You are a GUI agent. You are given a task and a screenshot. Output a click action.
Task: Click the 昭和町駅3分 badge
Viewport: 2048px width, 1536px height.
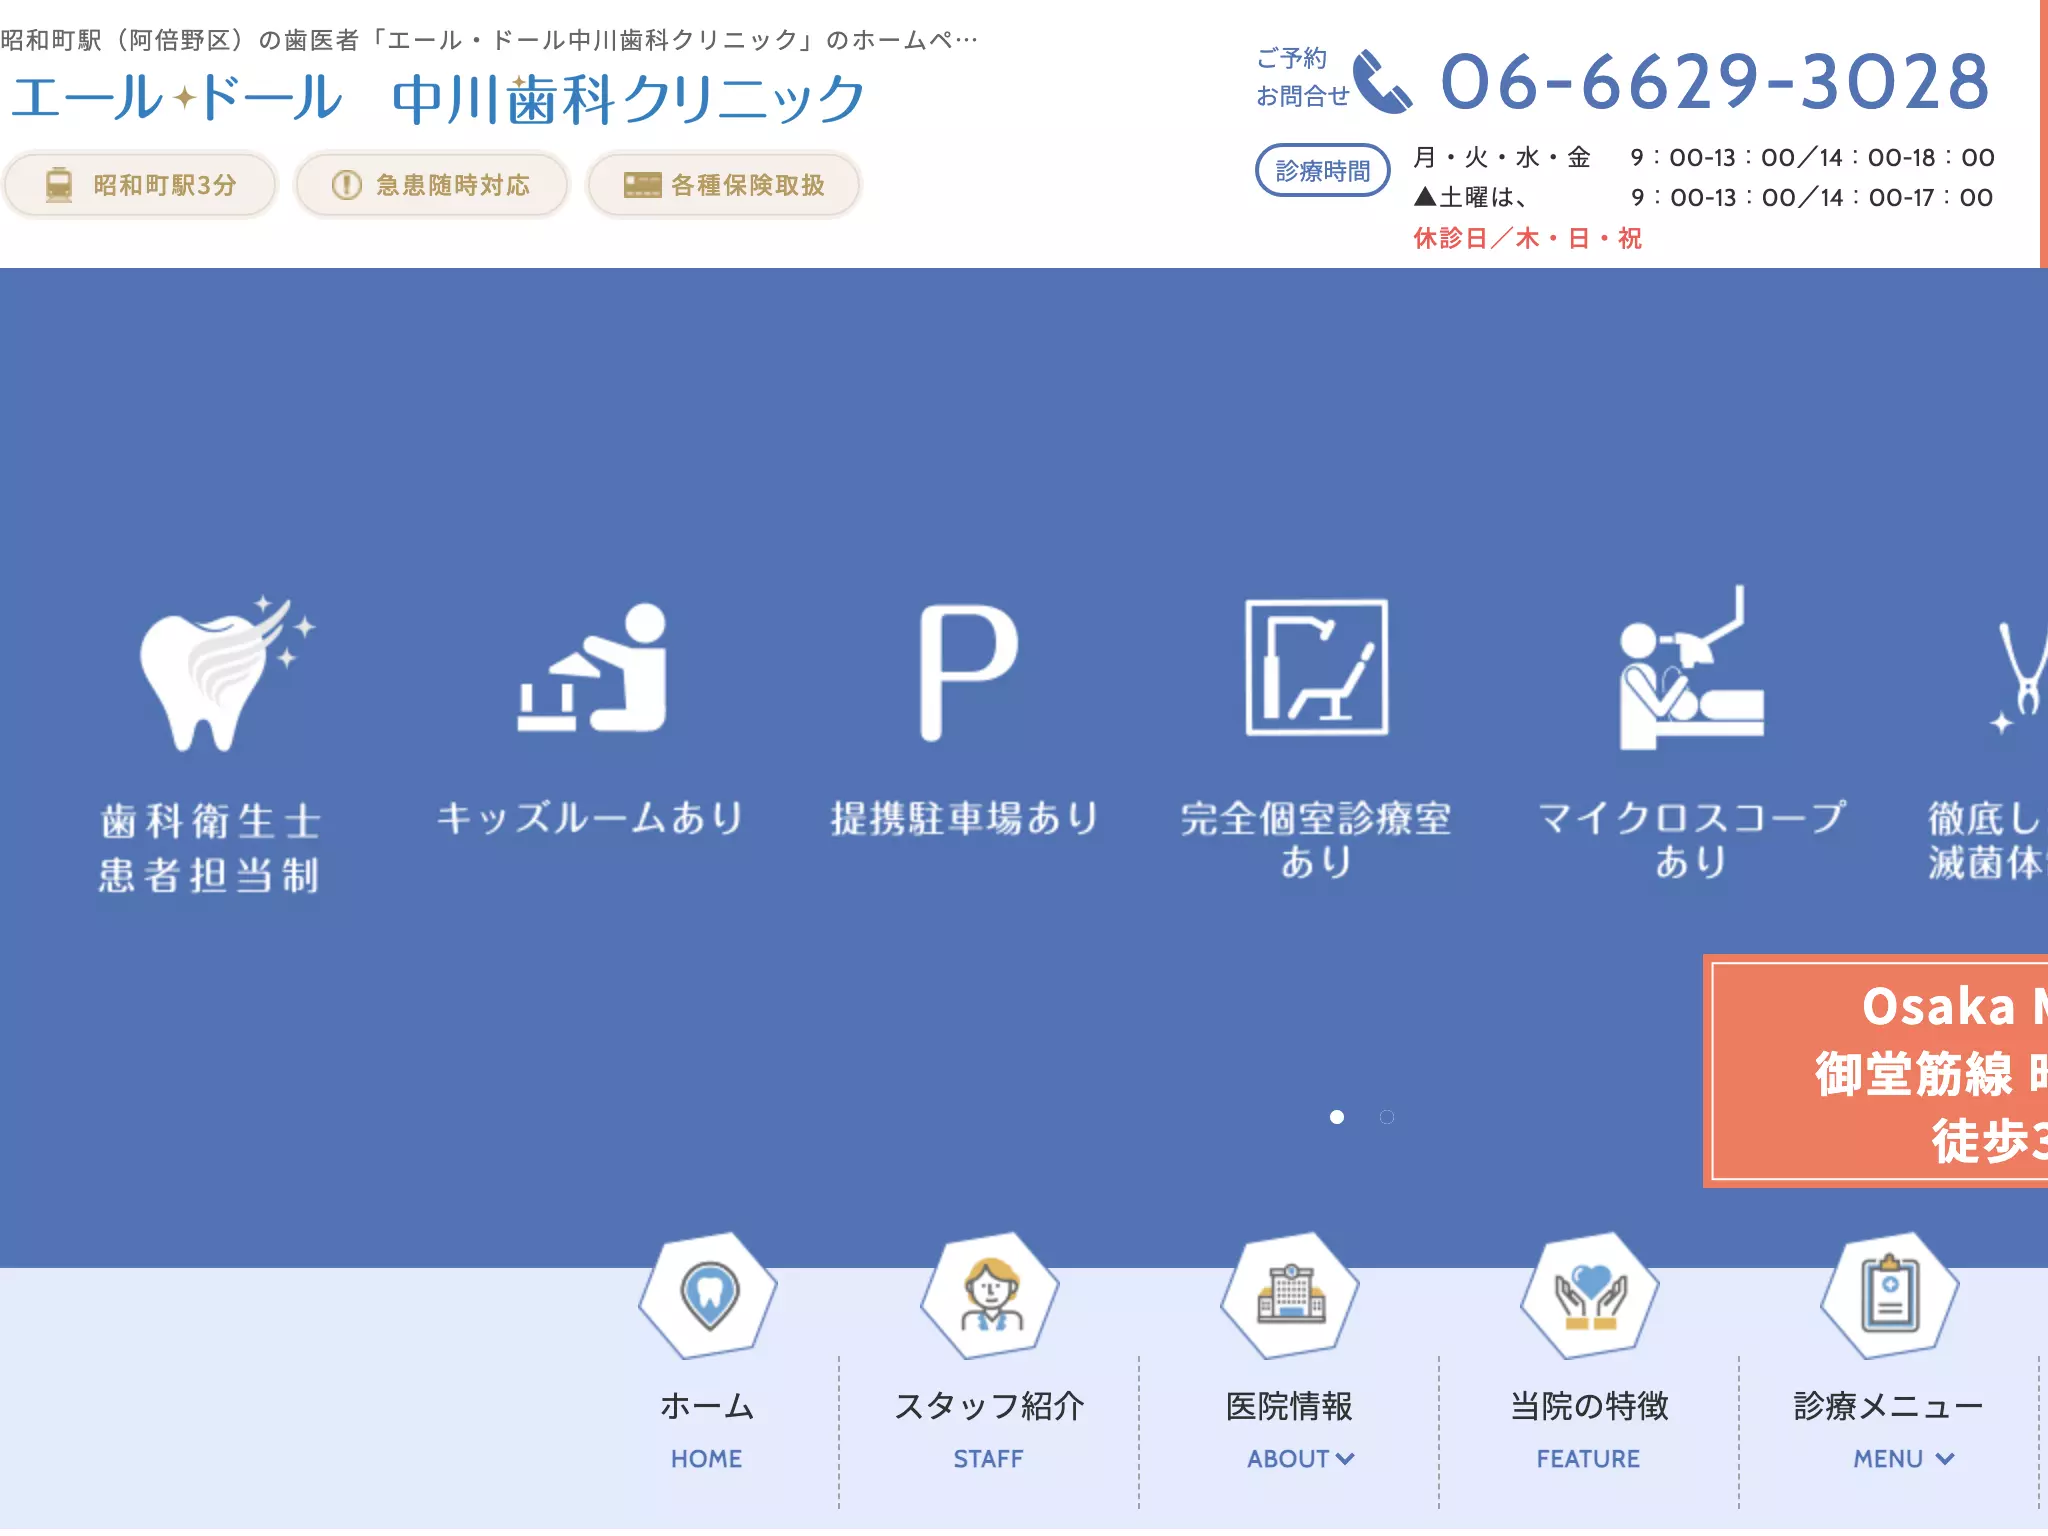pos(139,185)
